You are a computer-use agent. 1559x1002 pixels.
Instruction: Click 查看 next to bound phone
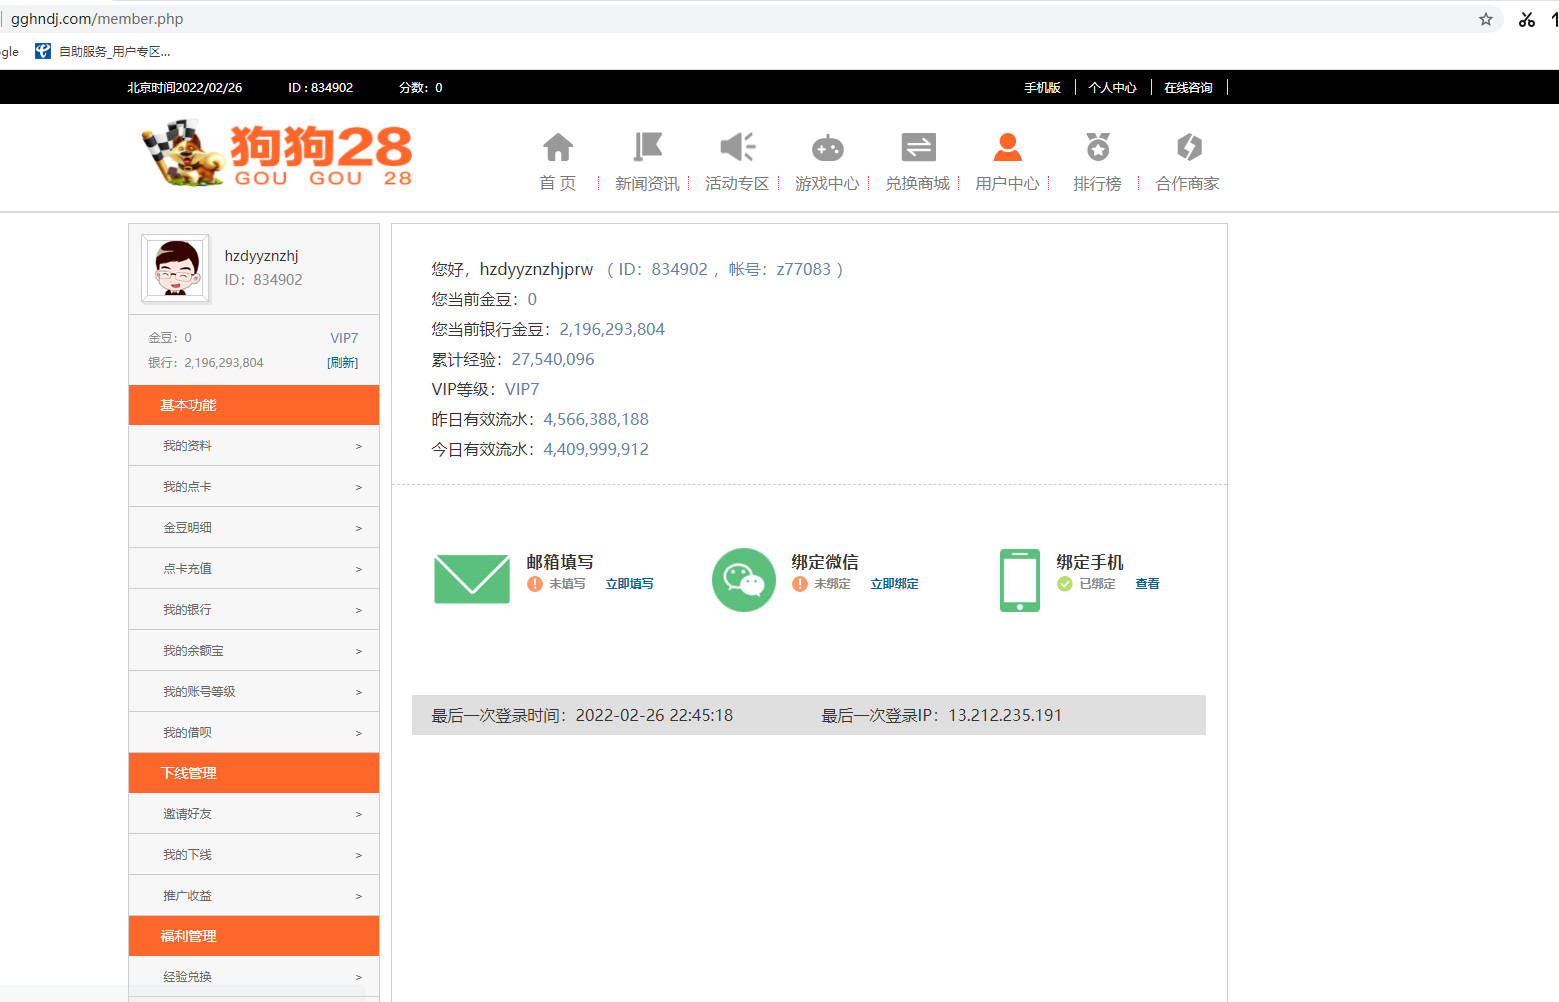[x=1147, y=584]
